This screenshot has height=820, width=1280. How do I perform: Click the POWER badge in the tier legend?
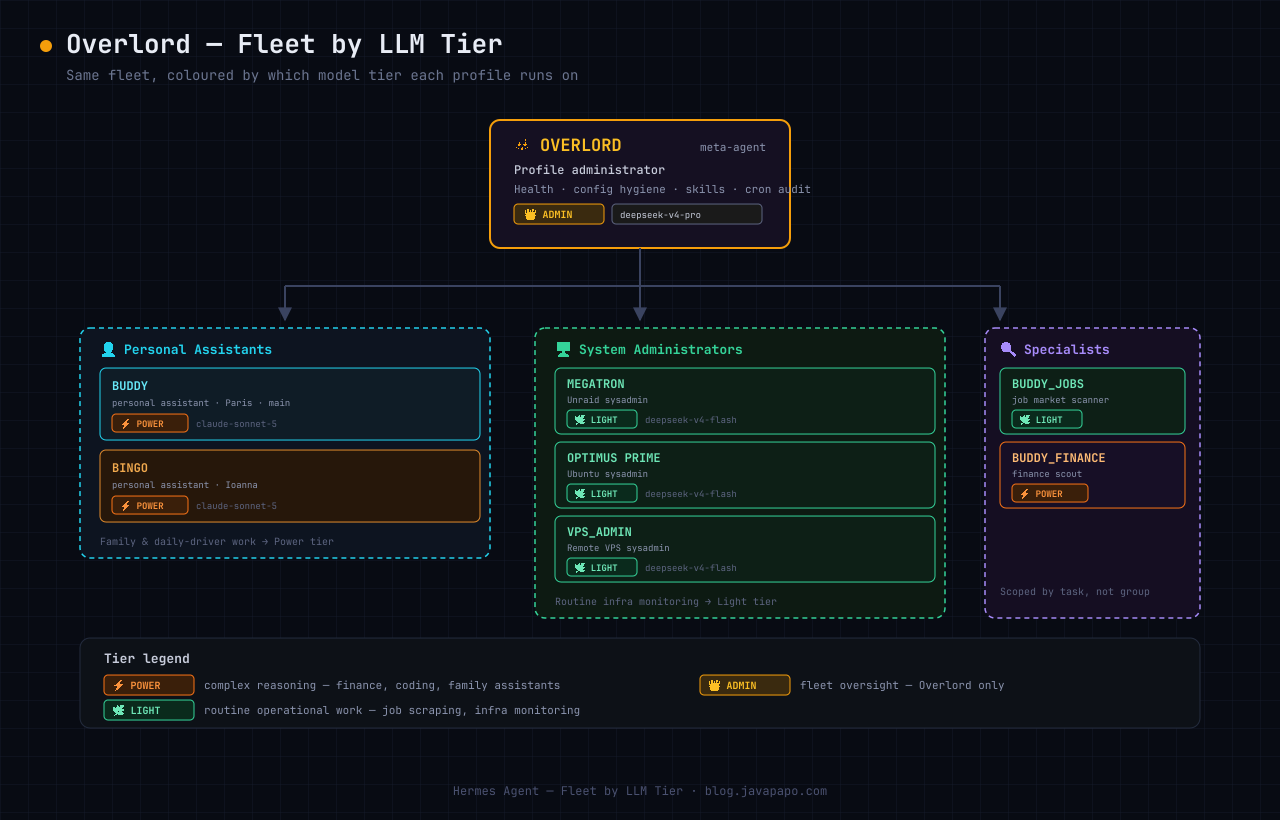149,686
